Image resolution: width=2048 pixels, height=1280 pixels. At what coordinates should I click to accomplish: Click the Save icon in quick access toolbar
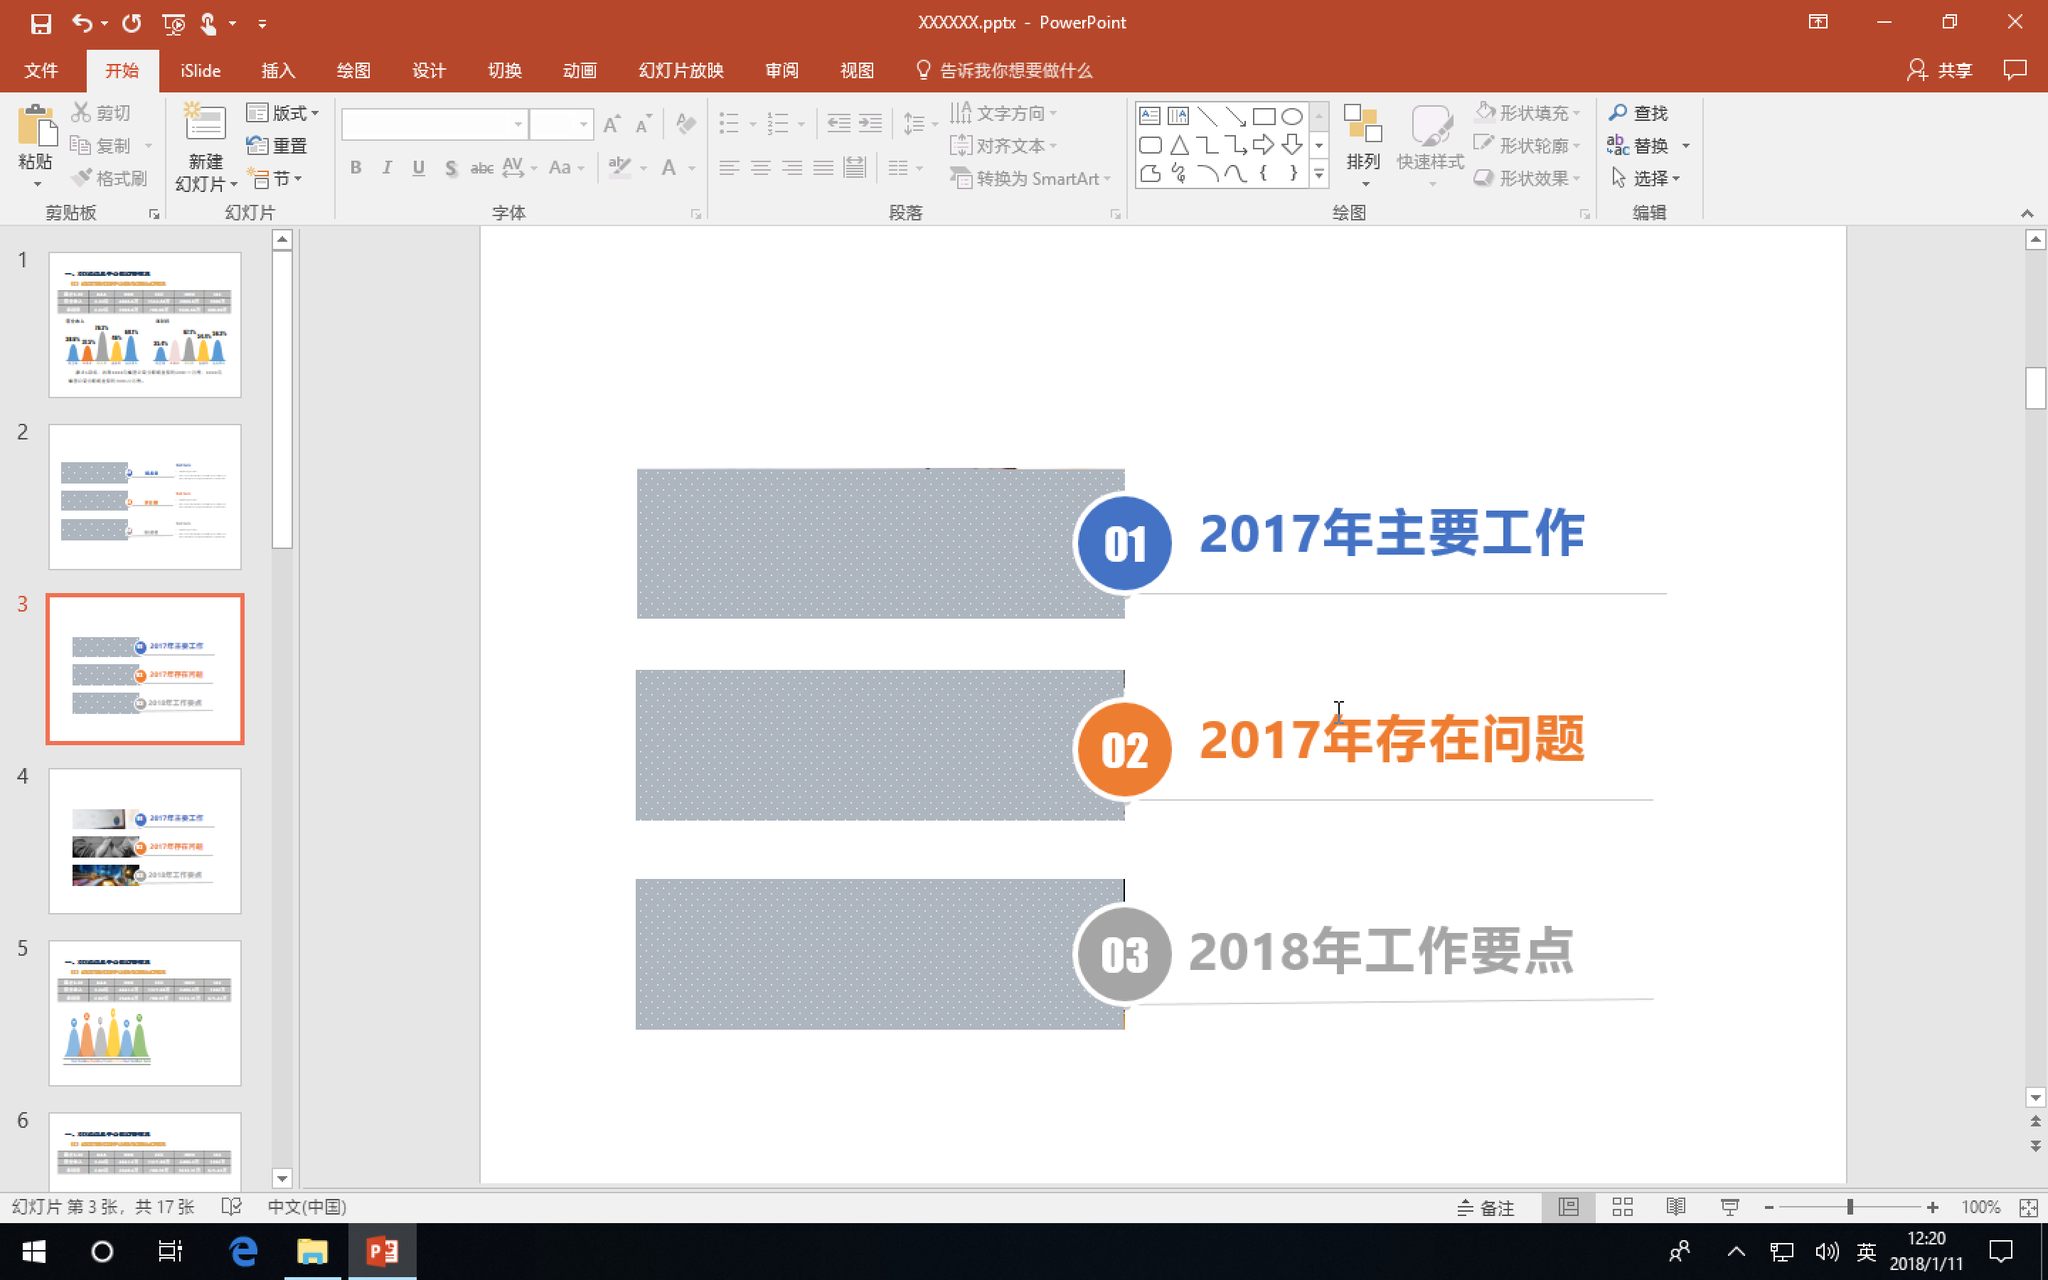coord(40,23)
